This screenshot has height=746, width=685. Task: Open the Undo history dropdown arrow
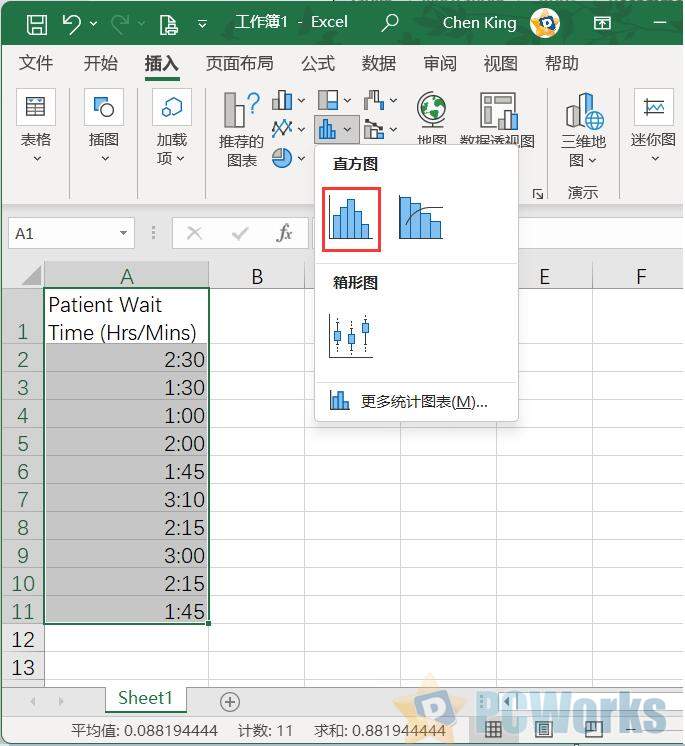point(94,24)
